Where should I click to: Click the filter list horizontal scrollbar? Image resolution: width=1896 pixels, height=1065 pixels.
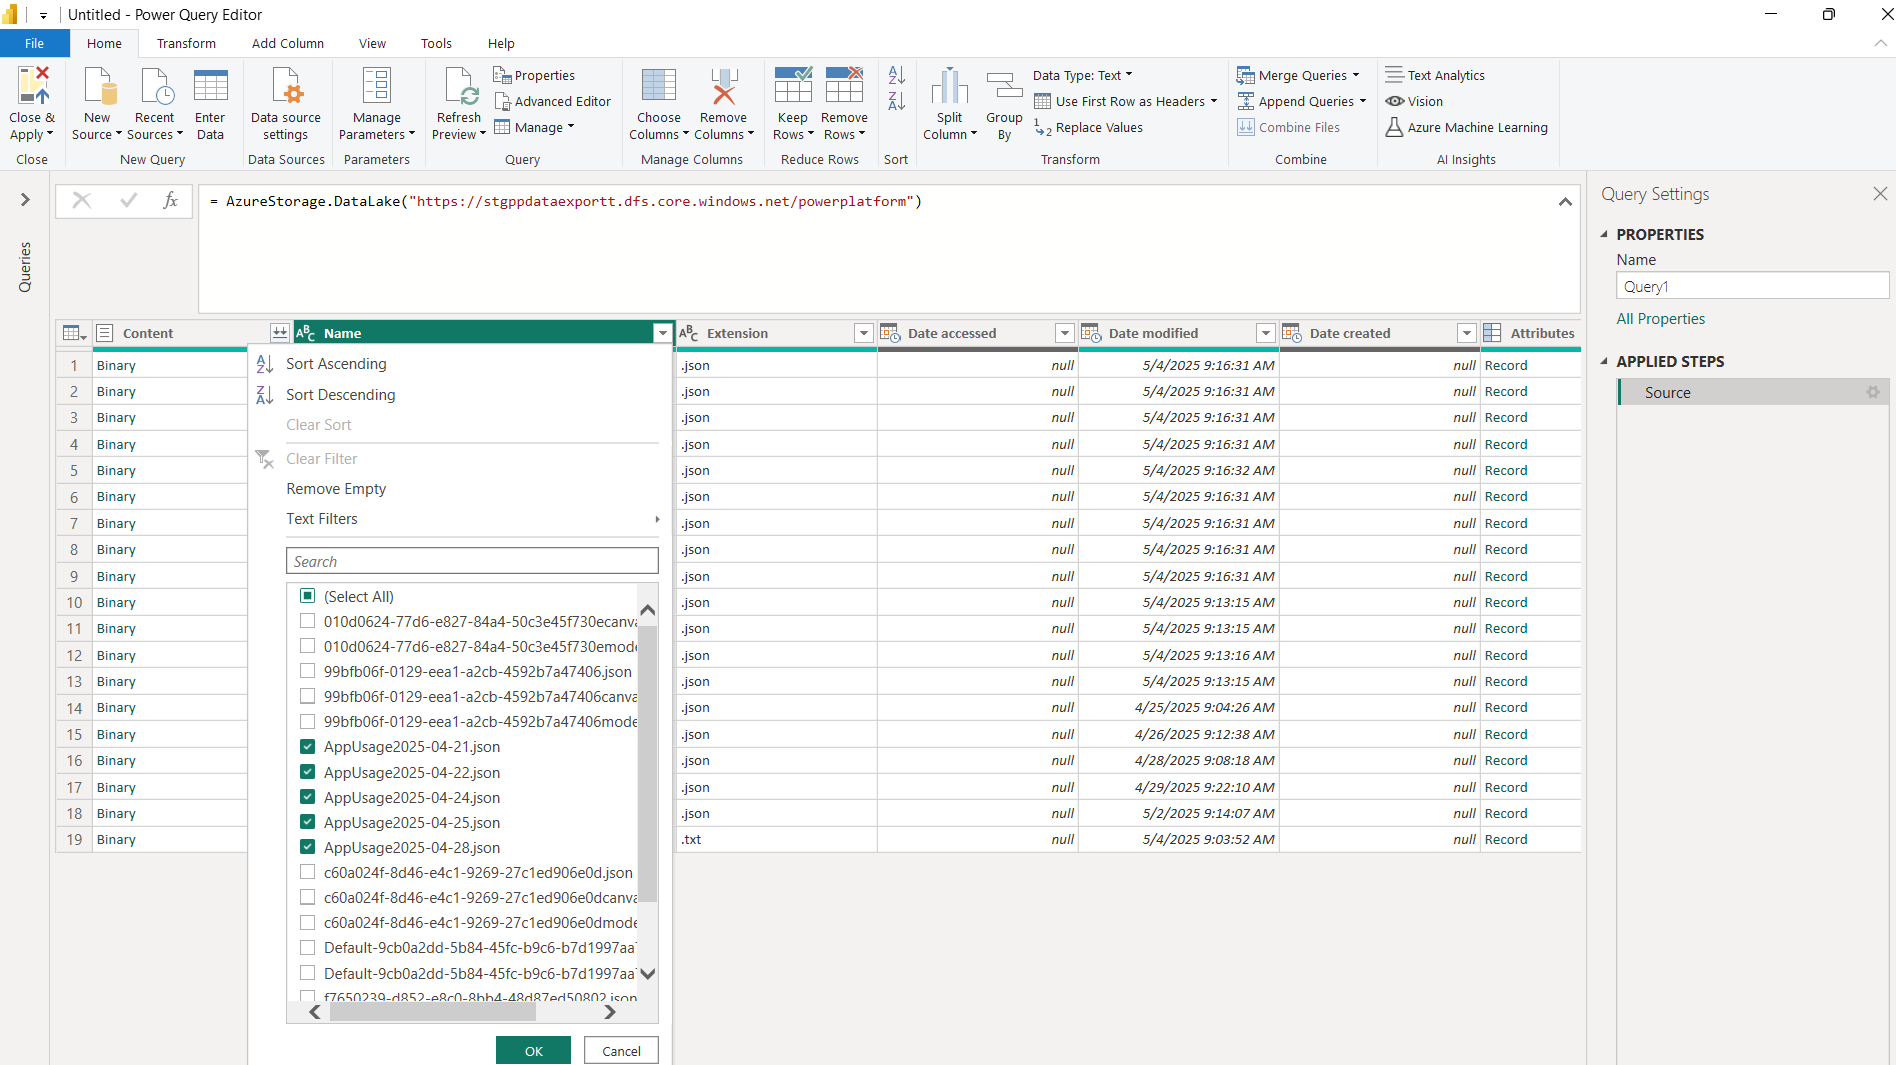click(432, 1012)
